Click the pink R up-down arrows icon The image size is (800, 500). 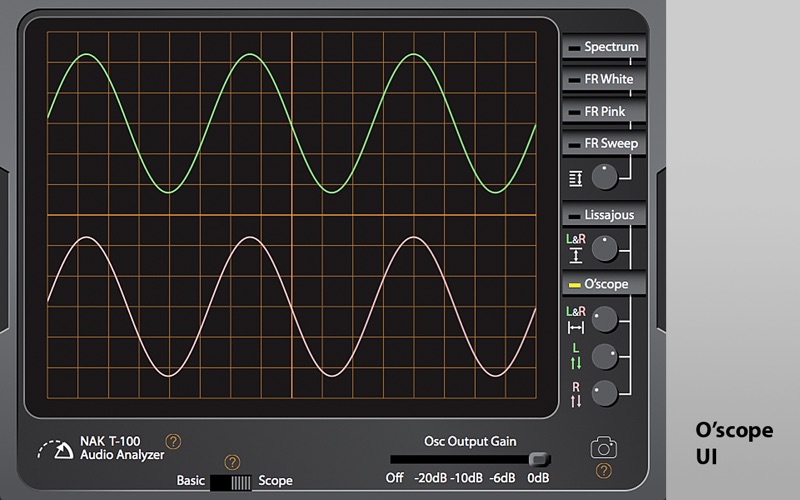coord(576,402)
